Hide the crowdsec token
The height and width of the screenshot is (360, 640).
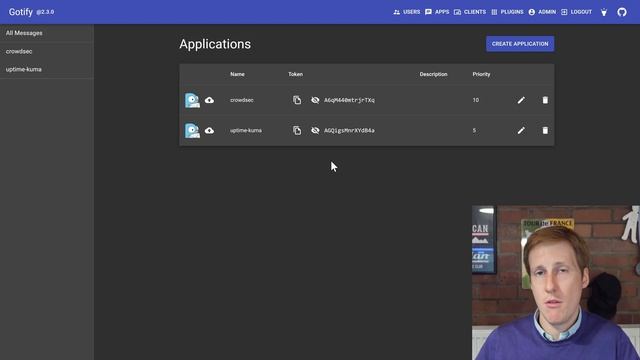coord(315,100)
